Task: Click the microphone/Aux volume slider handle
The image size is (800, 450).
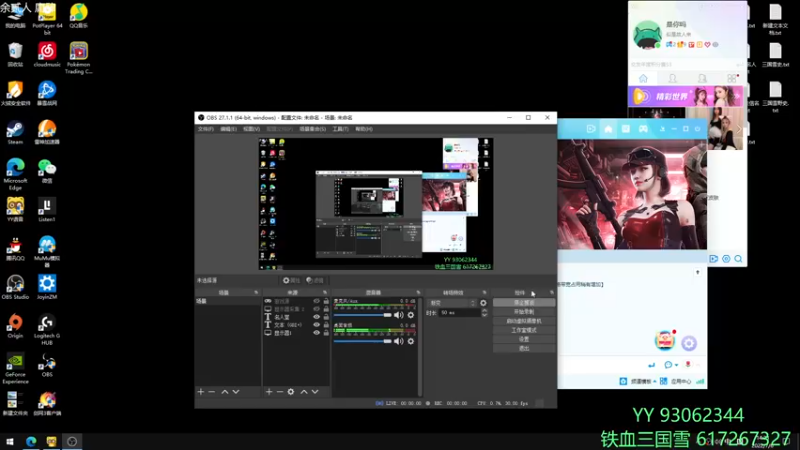Action: pos(387,315)
